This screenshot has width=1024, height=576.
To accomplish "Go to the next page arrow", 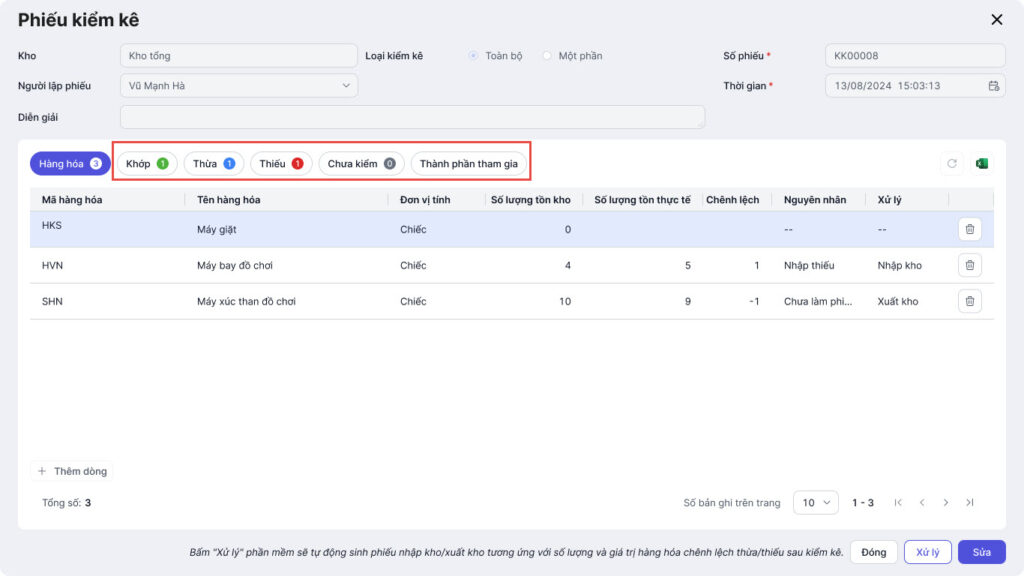I will [946, 503].
